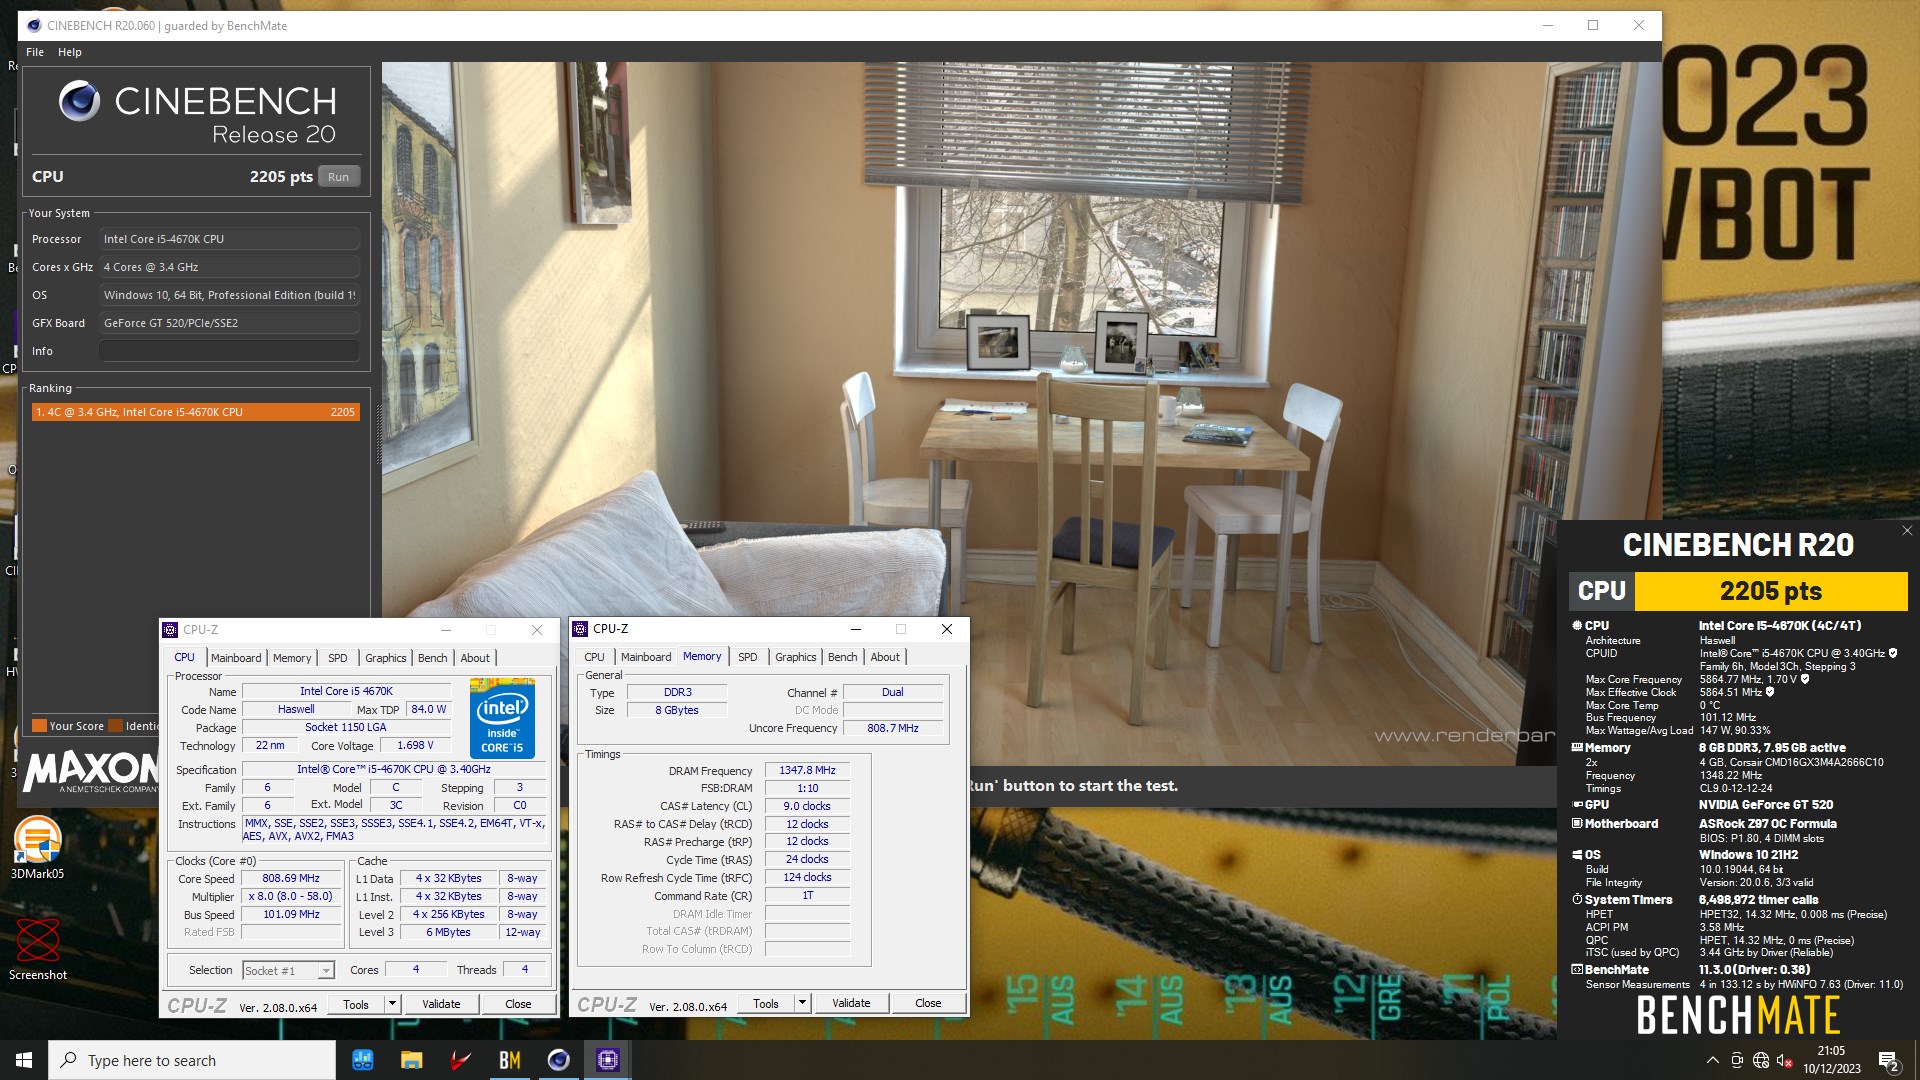Click Validate in left CPU-Z window

pyautogui.click(x=441, y=1004)
